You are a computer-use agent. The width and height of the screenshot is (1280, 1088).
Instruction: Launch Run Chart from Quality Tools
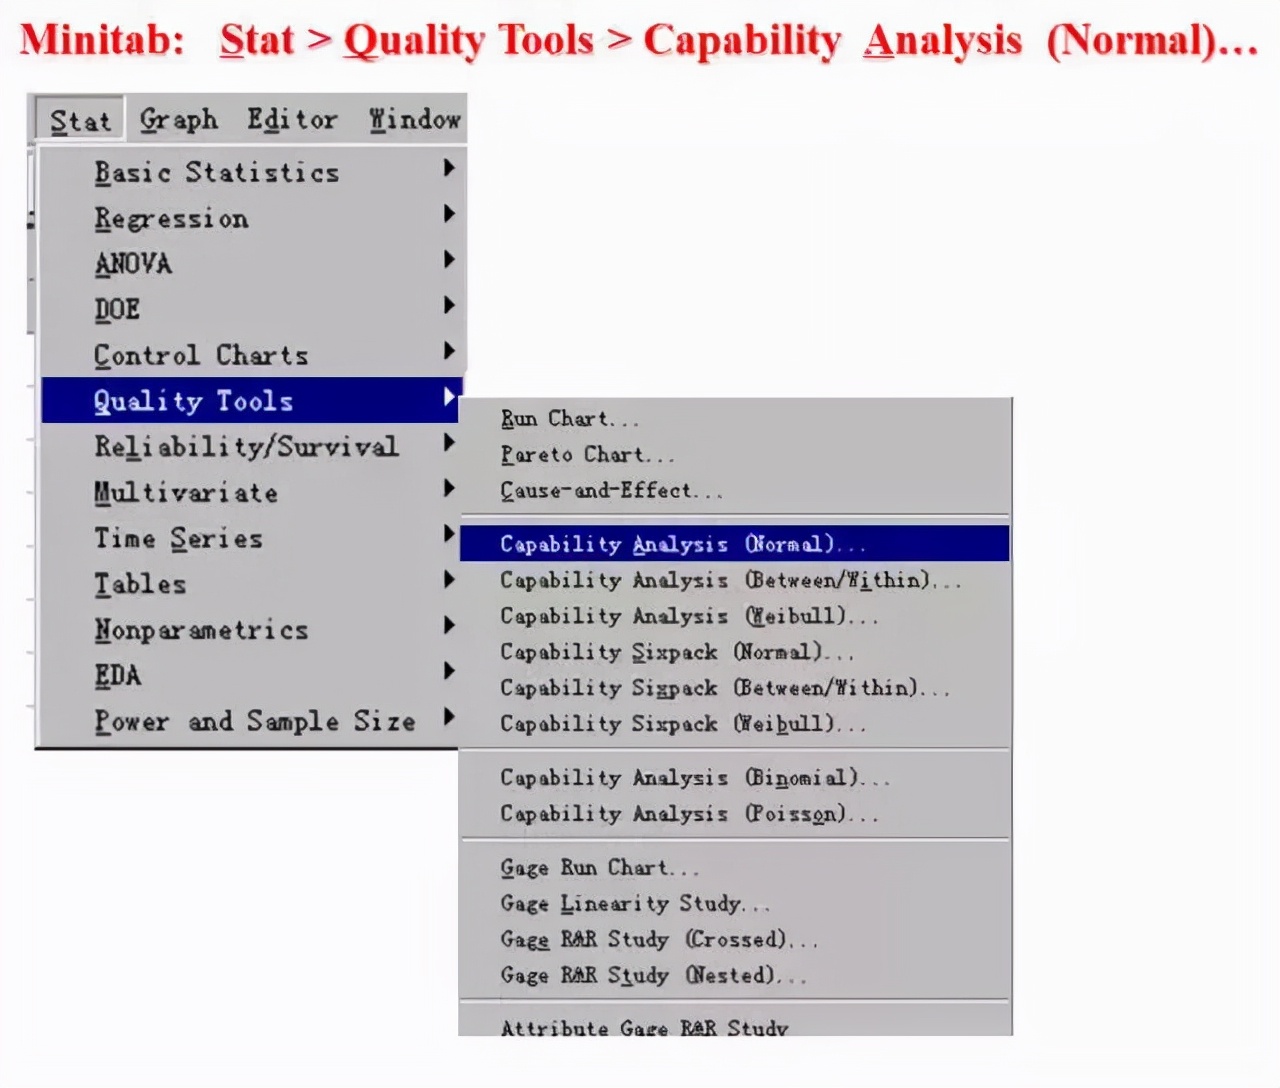[x=735, y=419]
